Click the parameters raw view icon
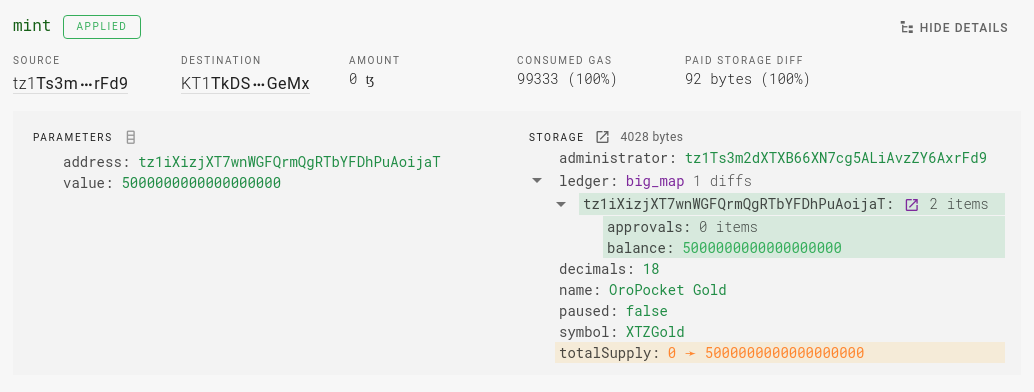Image resolution: width=1034 pixels, height=392 pixels. coord(131,137)
